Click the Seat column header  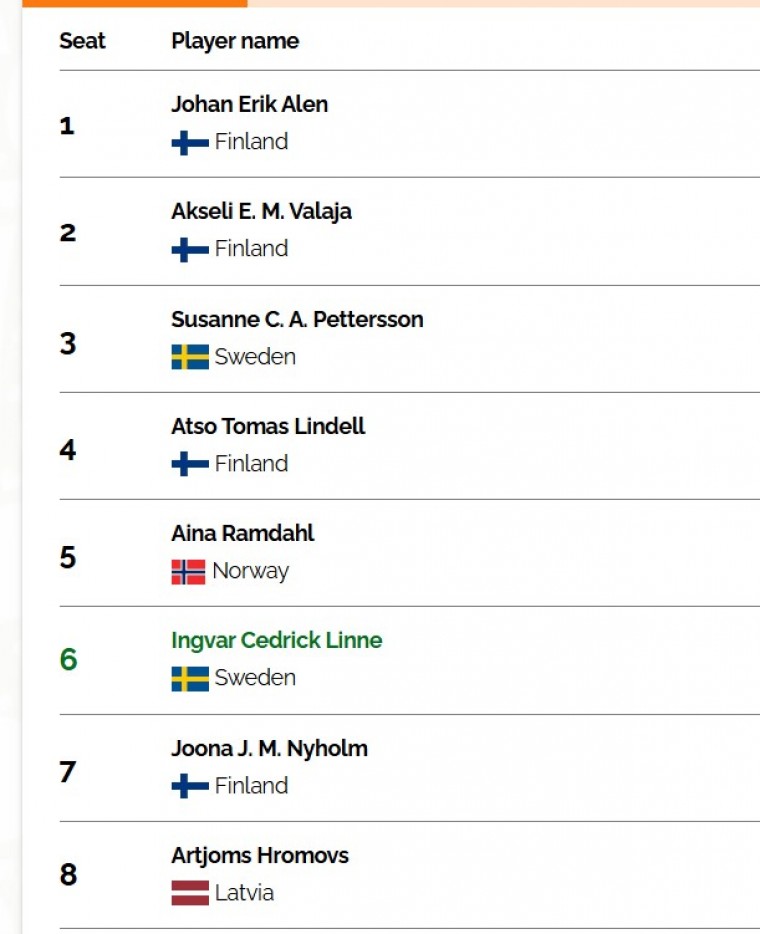[x=82, y=41]
